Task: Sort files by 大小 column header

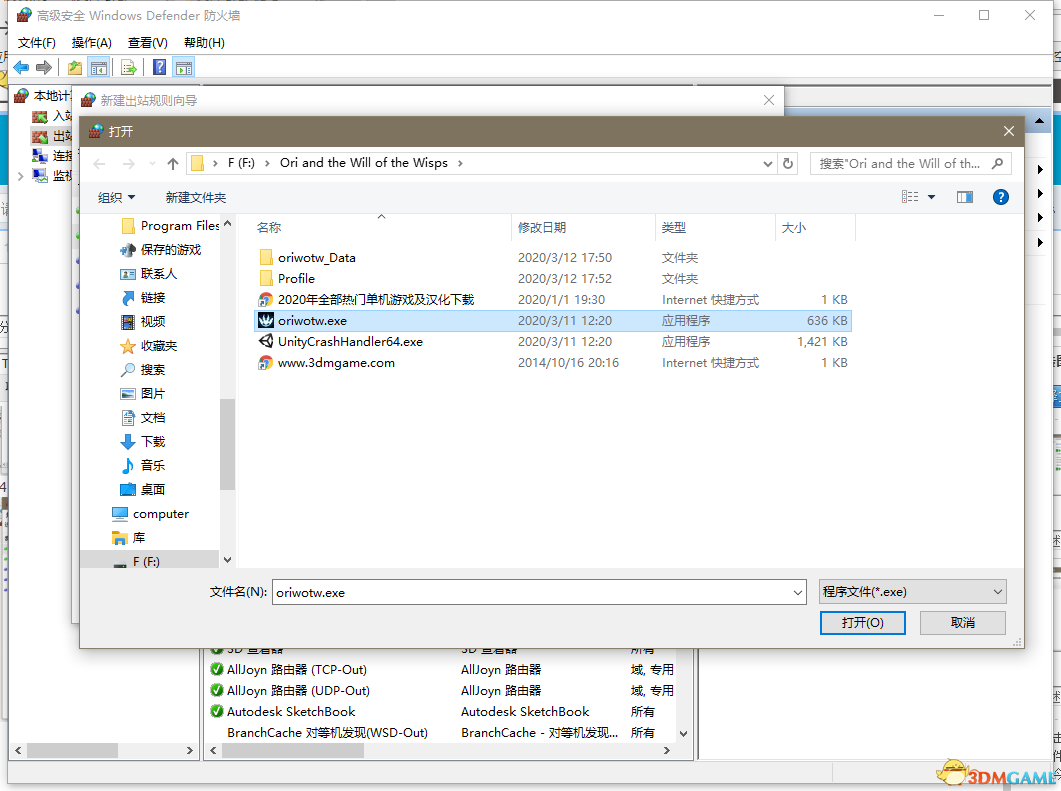Action: click(815, 227)
